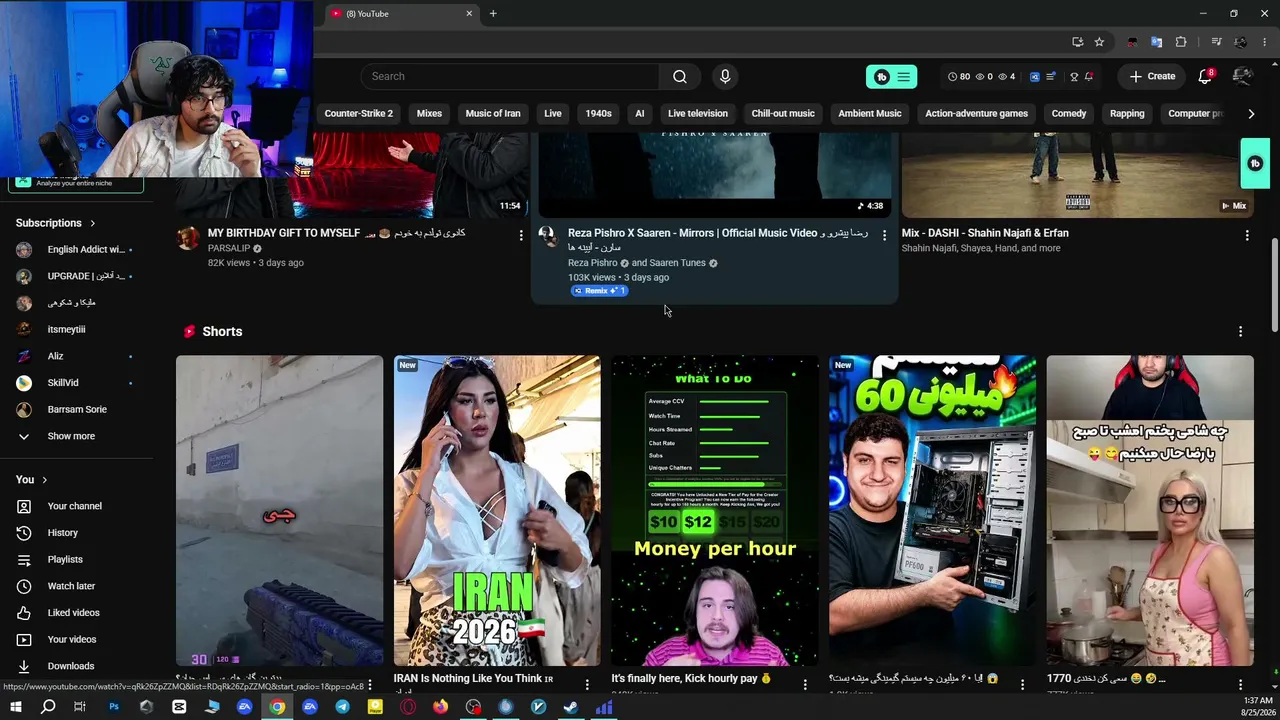1280x720 pixels.
Task: Open the YouTube notifications bell
Action: pos(1205,76)
